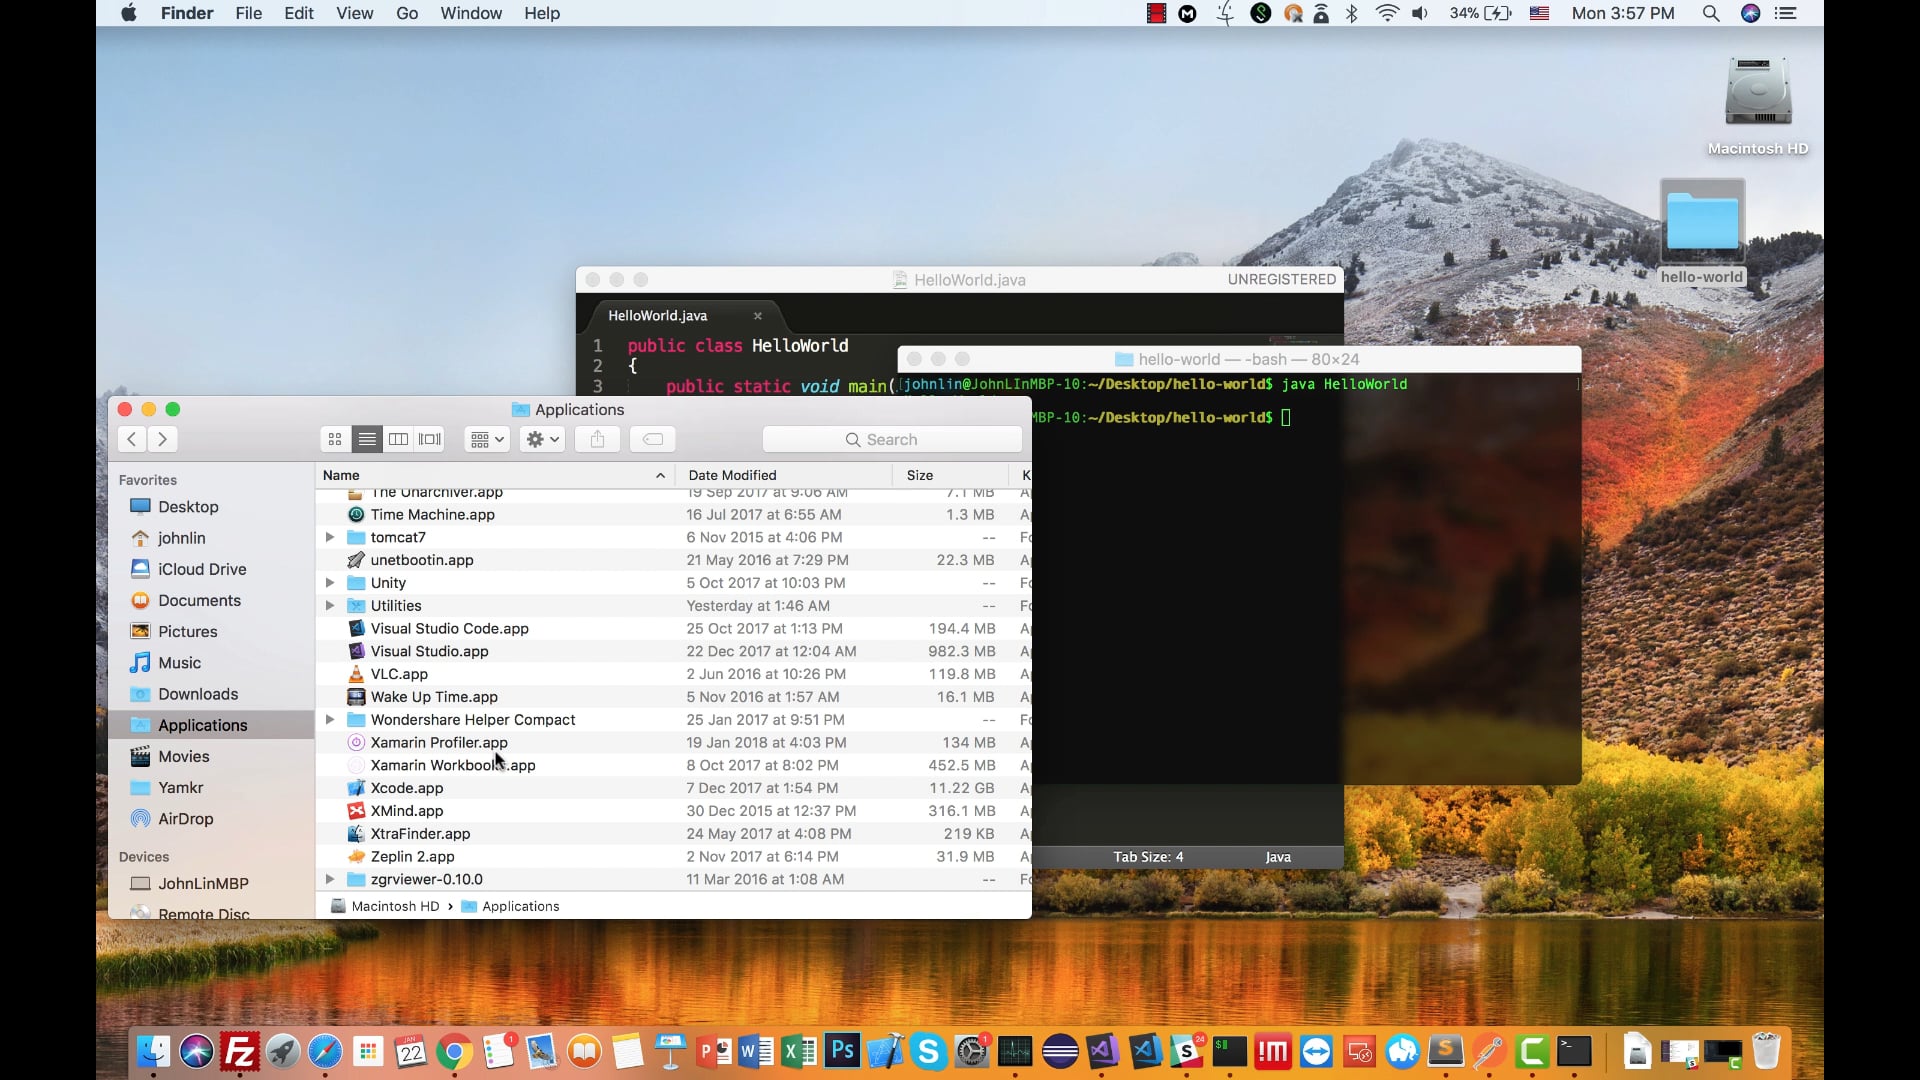Viewport: 1920px width, 1080px height.
Task: Switch Finder to column view
Action: point(398,439)
